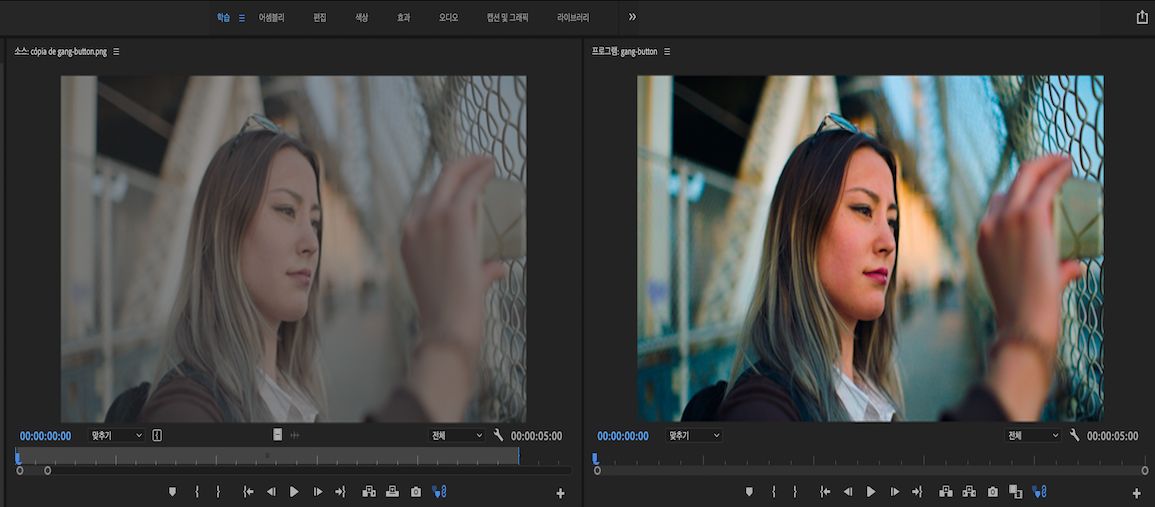Click Insert icon in Source monitor
This screenshot has width=1155, height=507.
[x=368, y=491]
